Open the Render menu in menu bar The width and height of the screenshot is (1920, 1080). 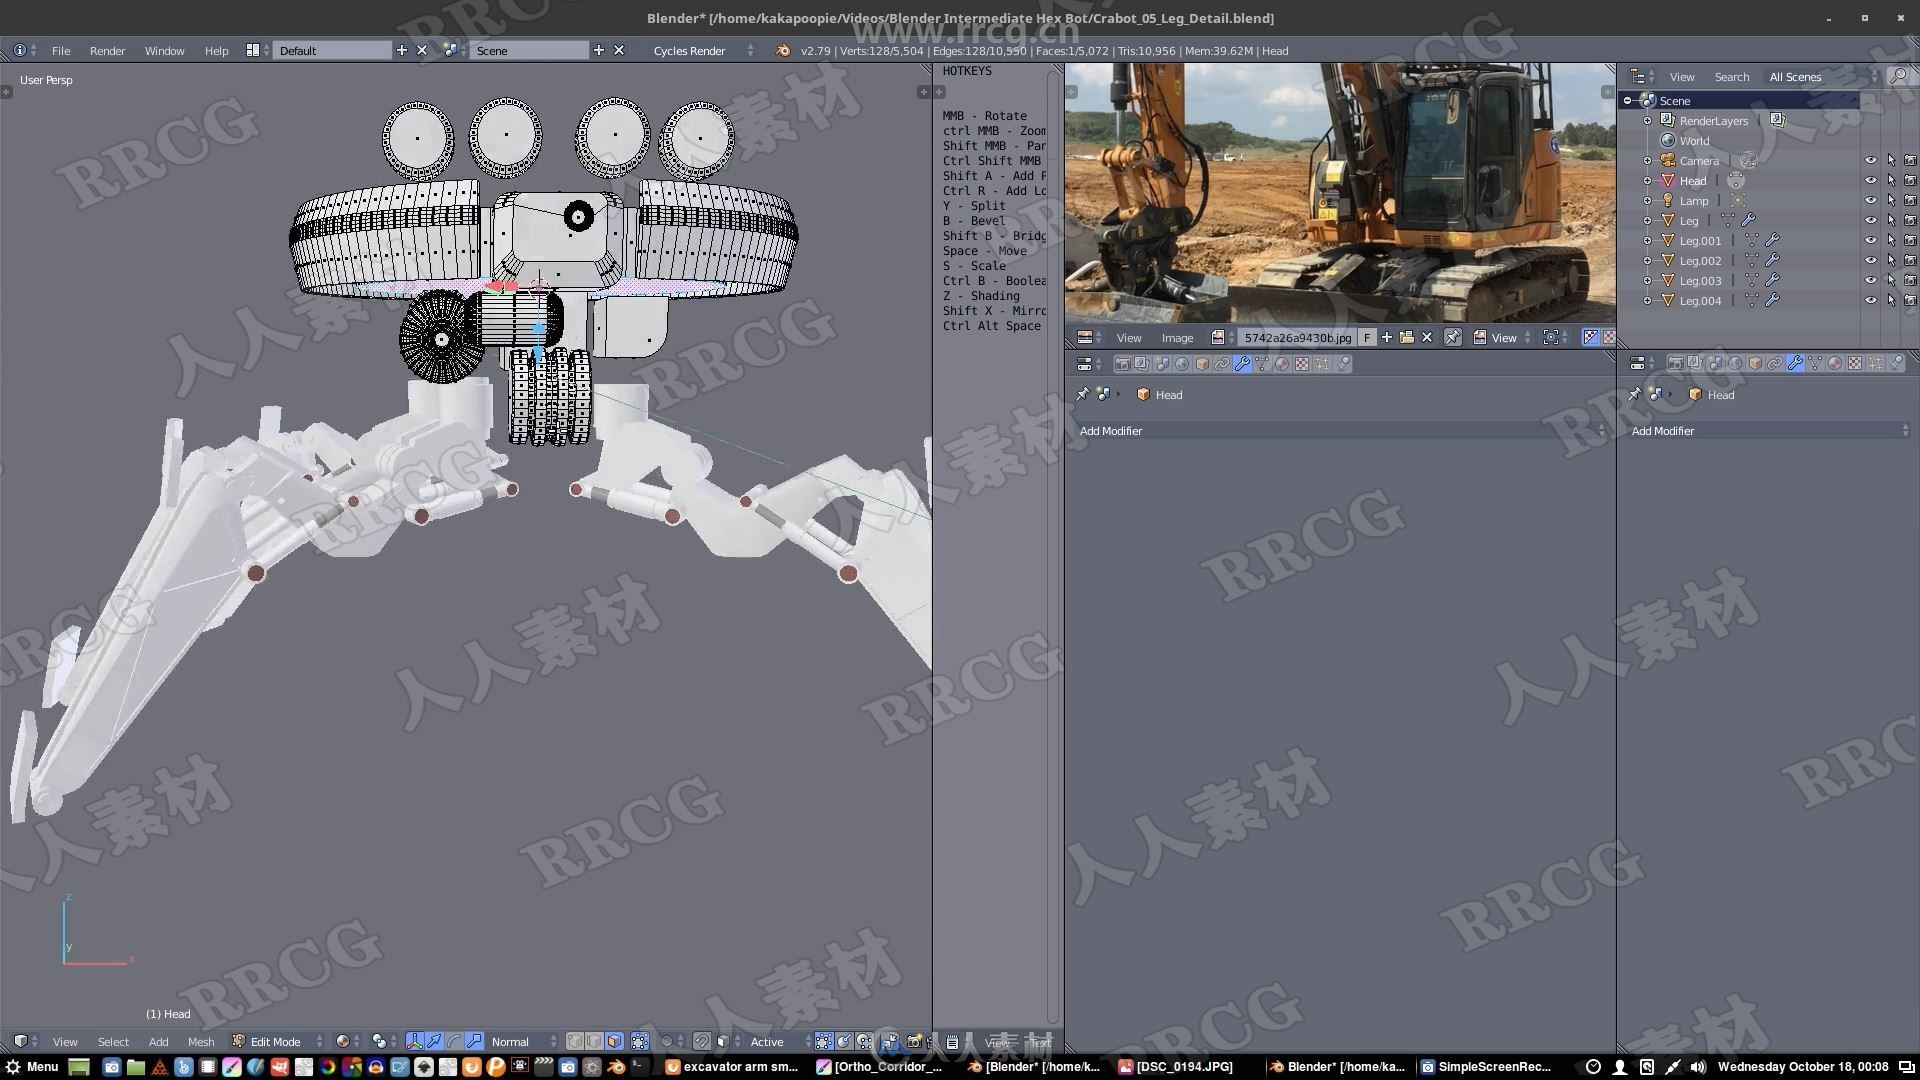pos(108,49)
